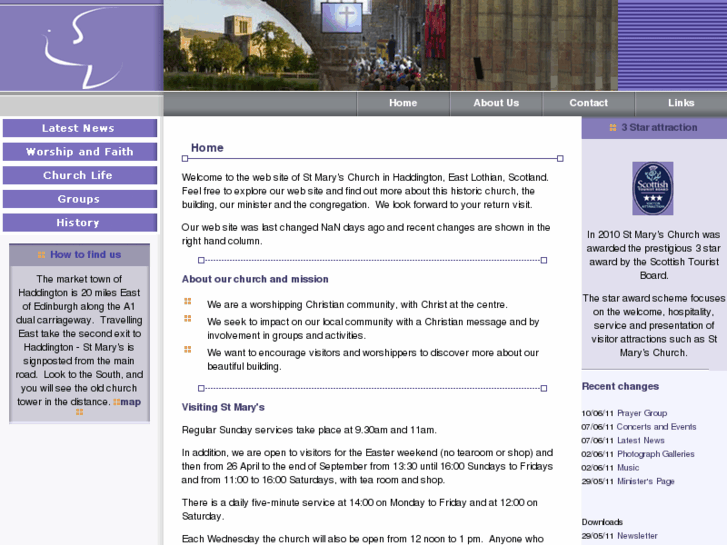Click the church interior congregation photo
727x545 pixels.
(x=385, y=45)
